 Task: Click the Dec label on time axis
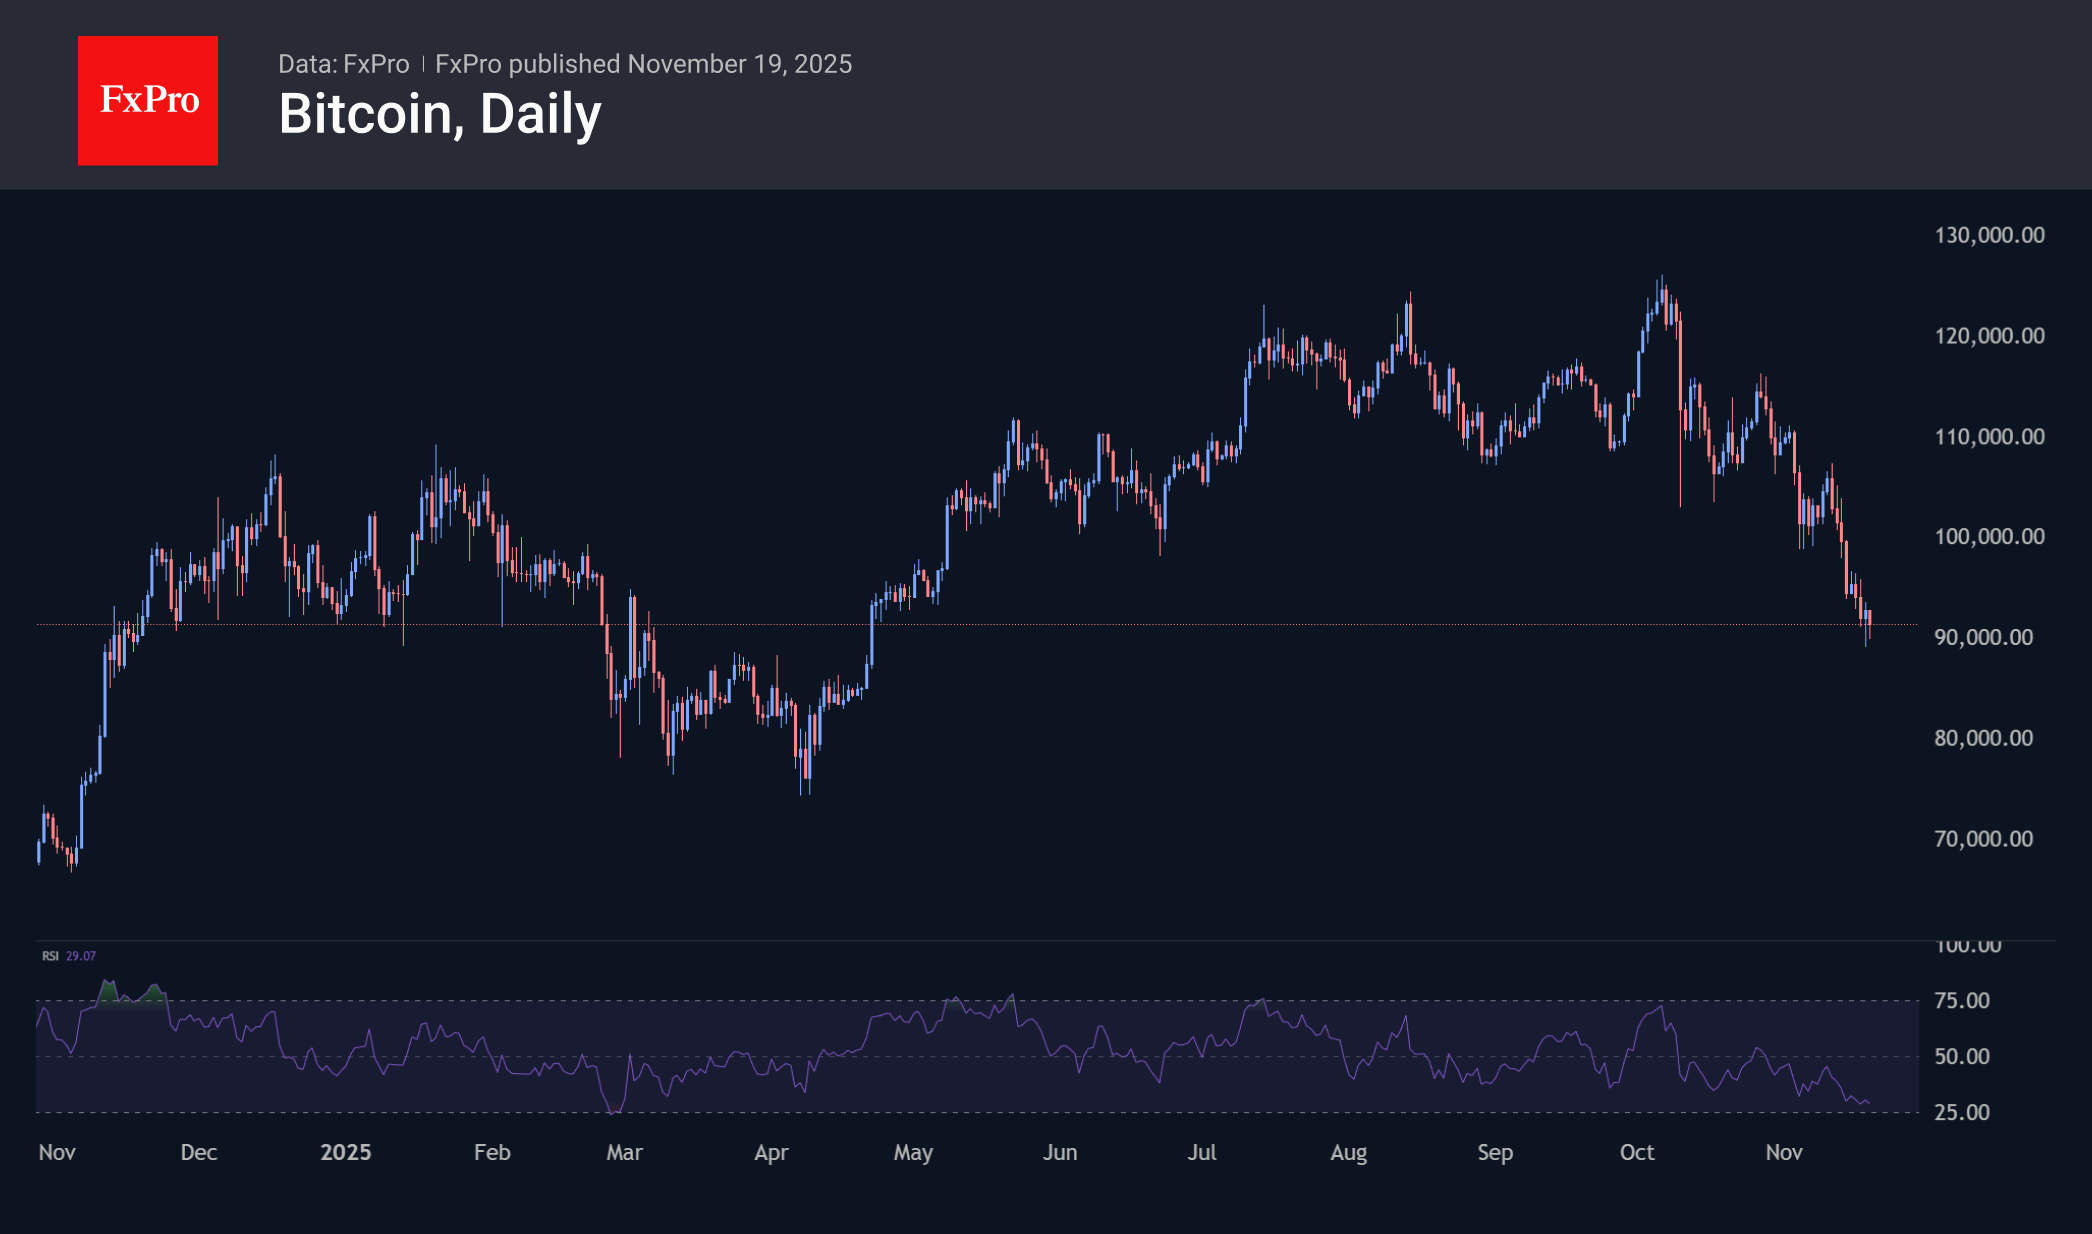199,1153
